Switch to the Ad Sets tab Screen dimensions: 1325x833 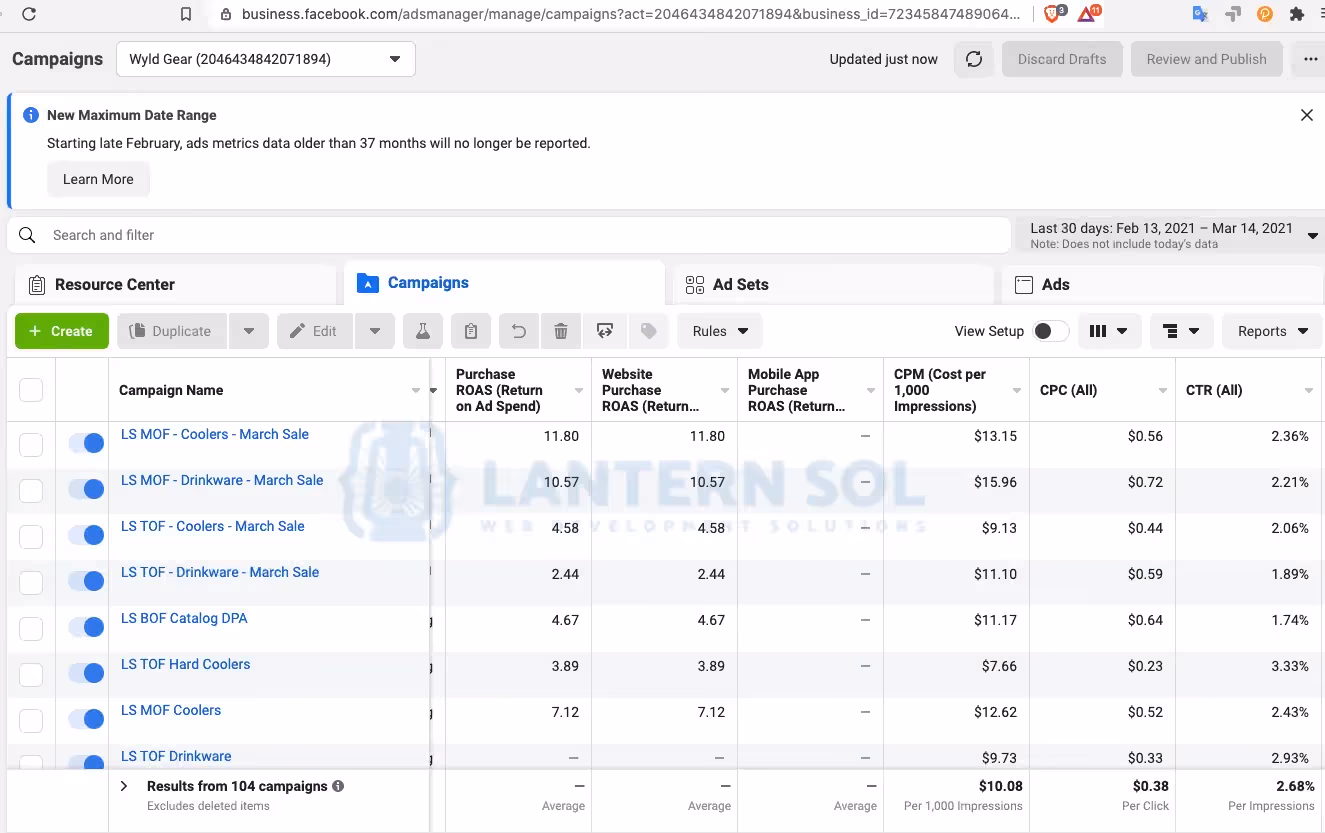tap(834, 285)
